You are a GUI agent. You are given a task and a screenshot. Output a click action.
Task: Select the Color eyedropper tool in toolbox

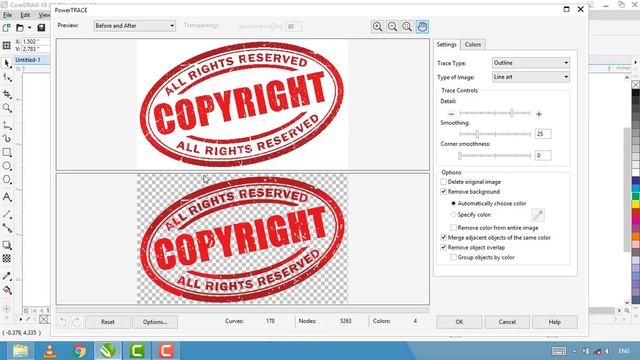point(7,276)
